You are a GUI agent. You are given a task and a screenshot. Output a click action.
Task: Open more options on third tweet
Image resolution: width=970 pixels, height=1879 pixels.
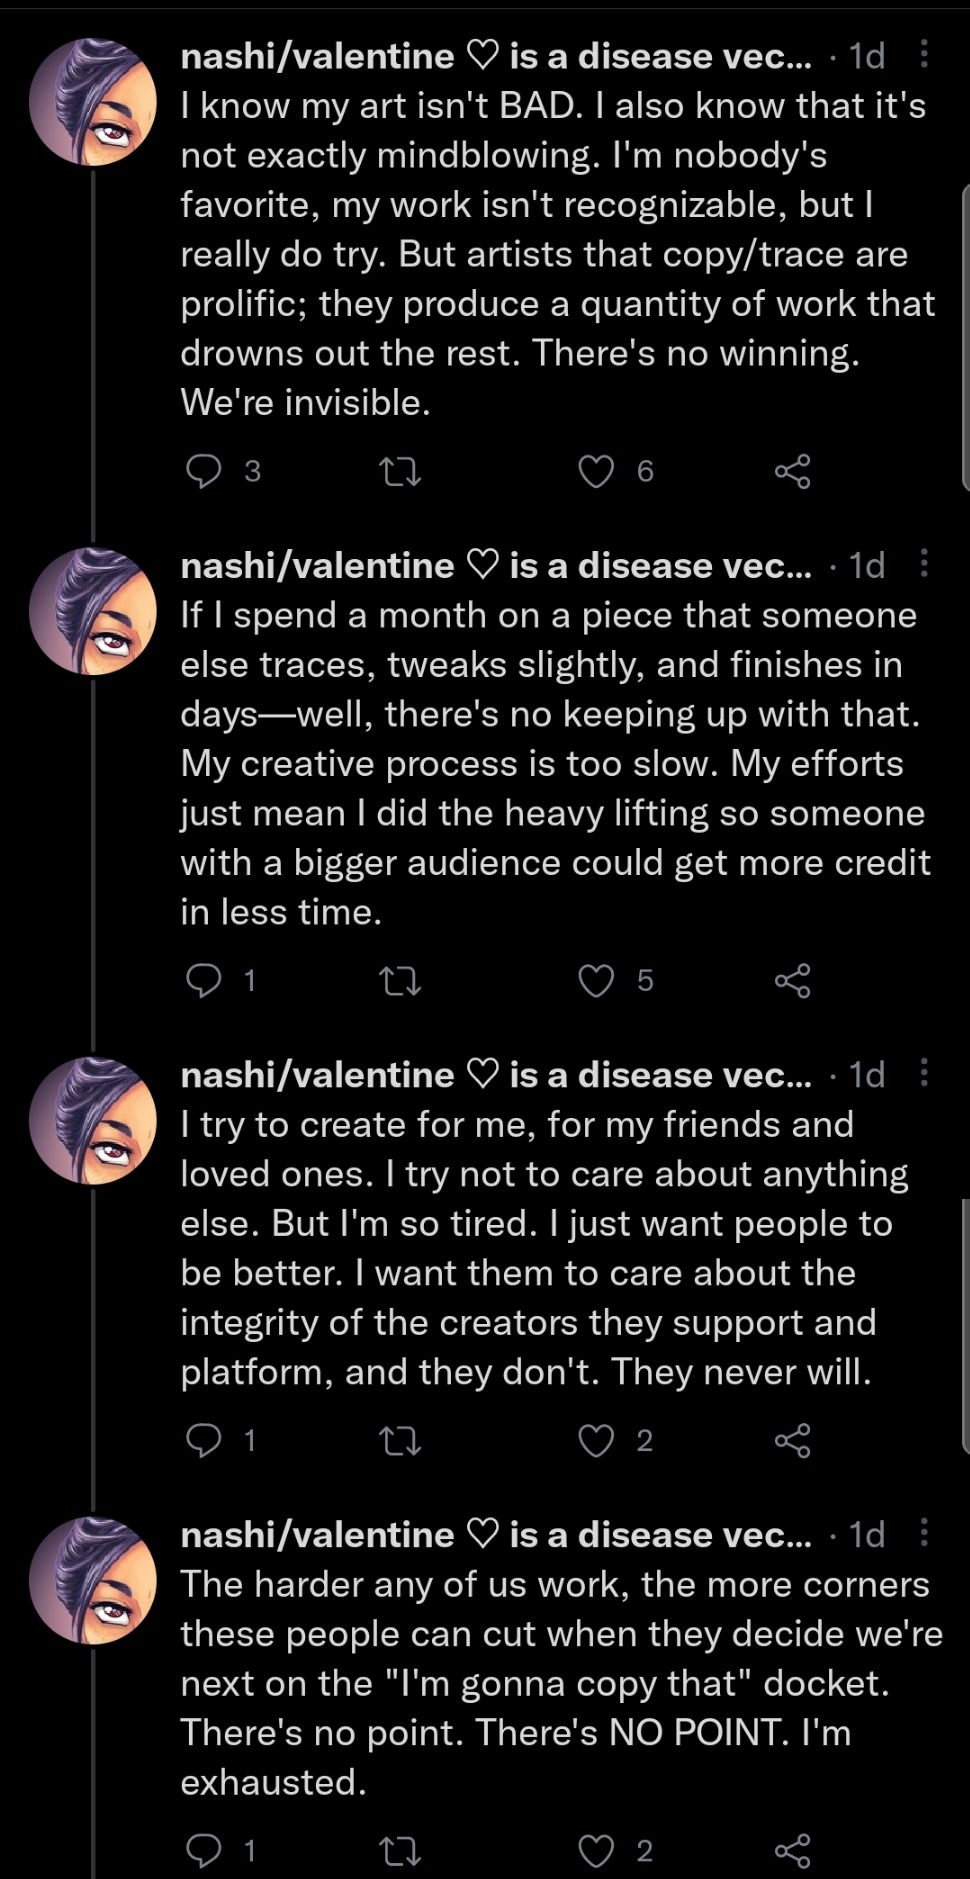(924, 1073)
